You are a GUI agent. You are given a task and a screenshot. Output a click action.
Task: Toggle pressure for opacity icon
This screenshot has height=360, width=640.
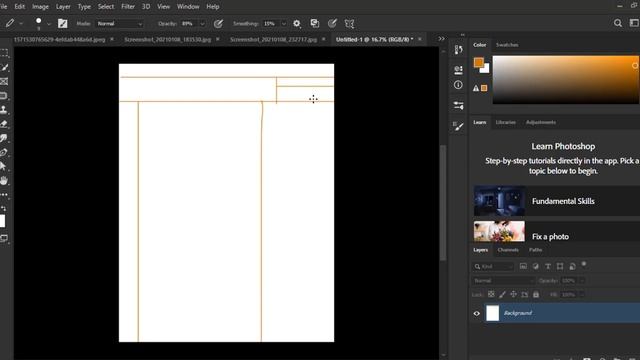218,24
